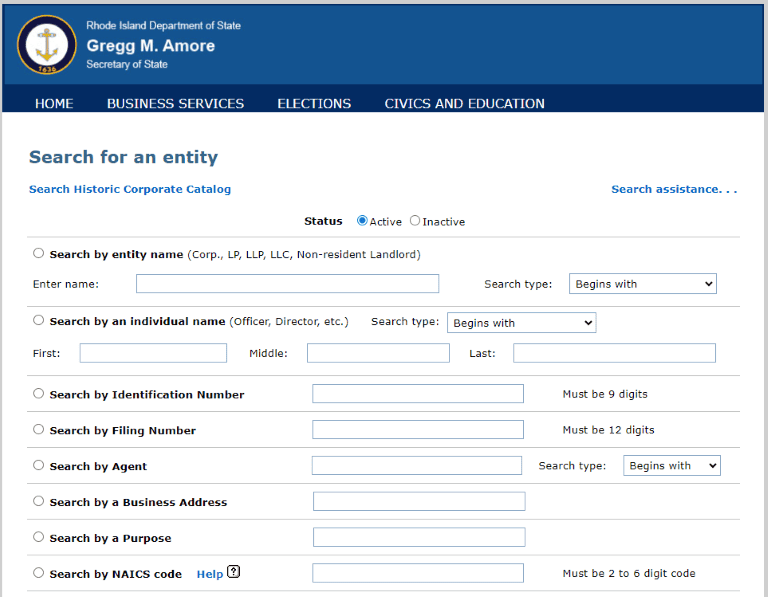The width and height of the screenshot is (768, 597).
Task: Click the Enter name text field
Action: [x=287, y=284]
